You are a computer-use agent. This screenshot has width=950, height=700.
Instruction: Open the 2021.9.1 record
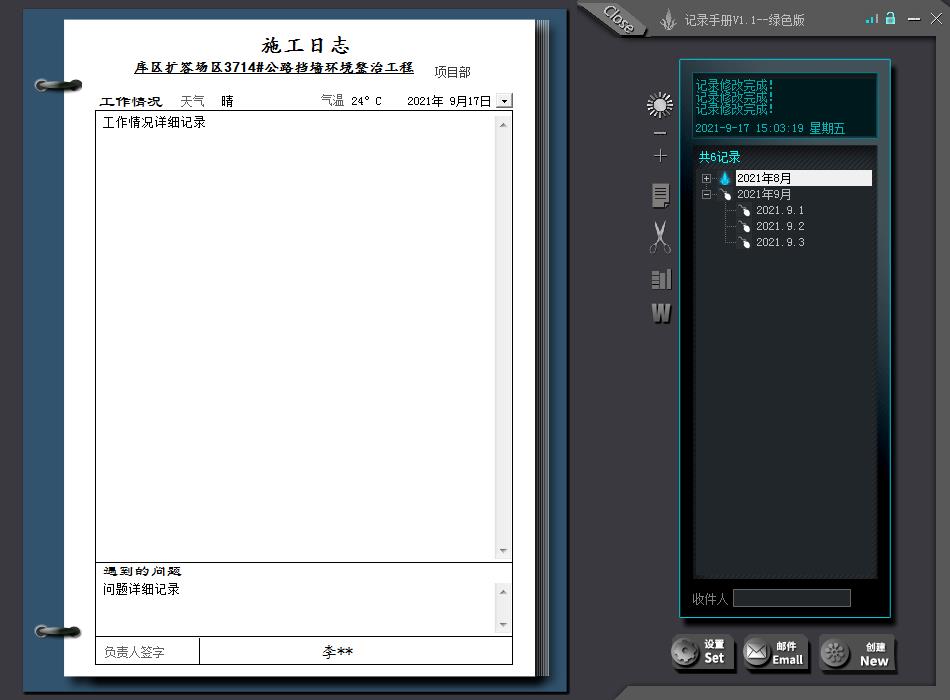780,210
